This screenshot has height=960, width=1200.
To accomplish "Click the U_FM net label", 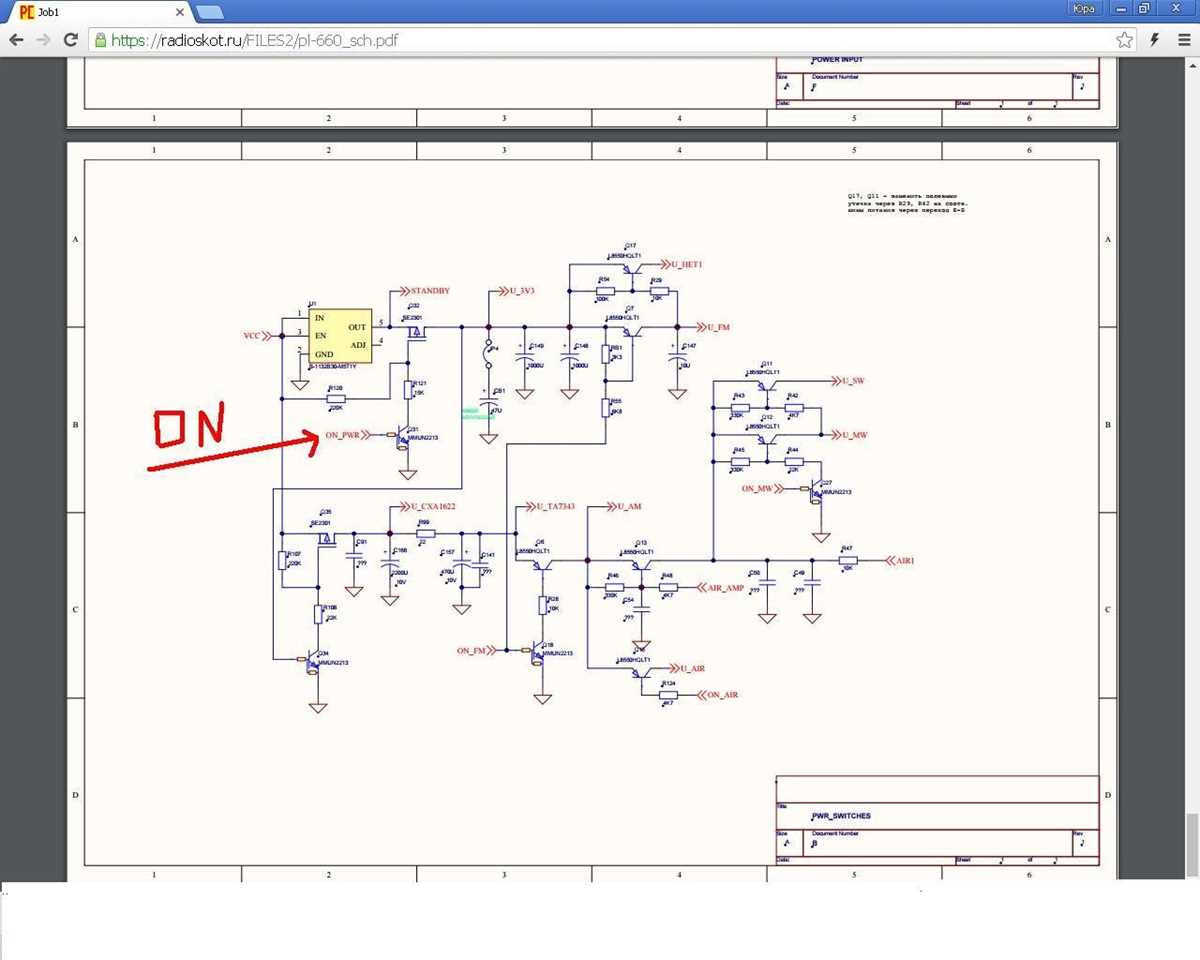I will [x=719, y=327].
